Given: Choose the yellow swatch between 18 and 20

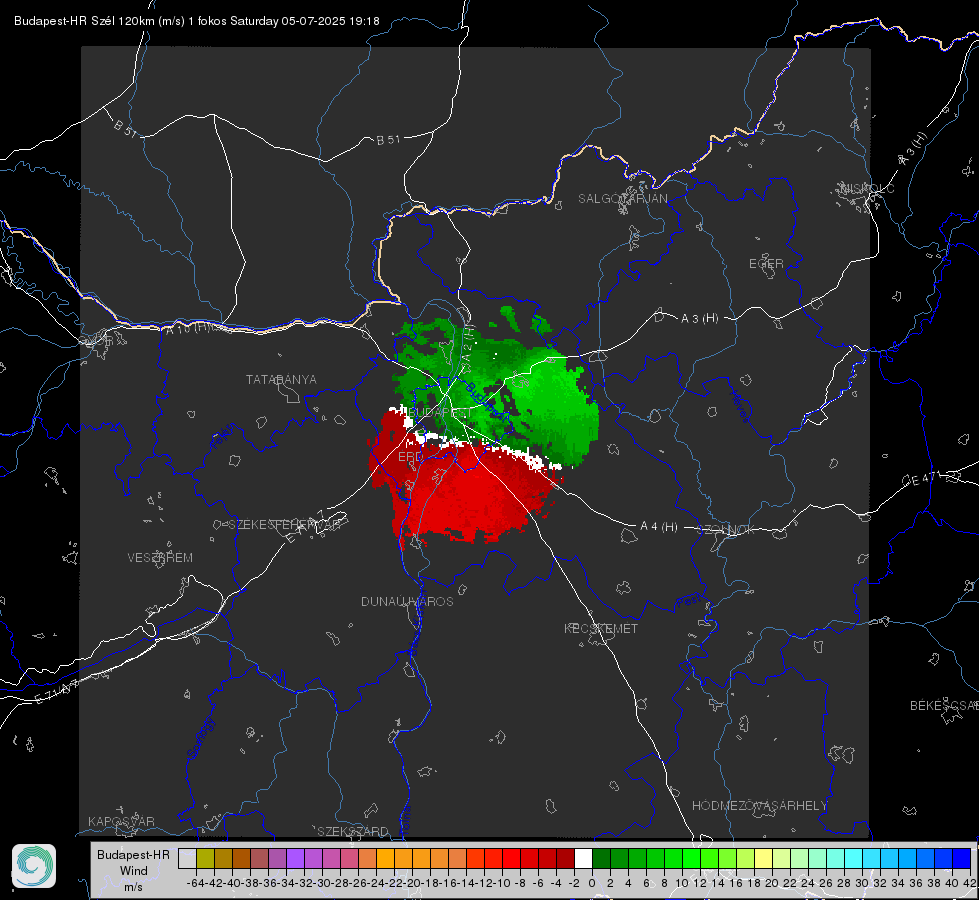Looking at the screenshot, I should pos(764,858).
